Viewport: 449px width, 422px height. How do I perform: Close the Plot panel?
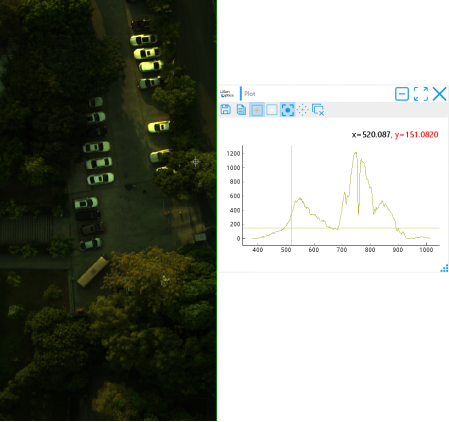point(439,94)
